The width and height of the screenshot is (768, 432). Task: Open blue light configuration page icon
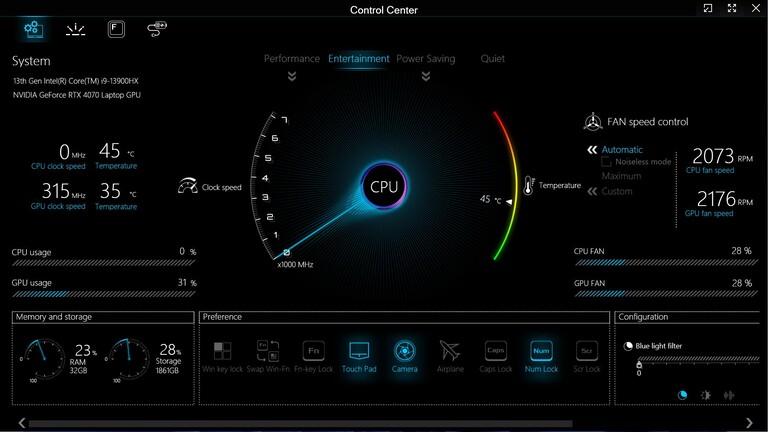[x=682, y=395]
